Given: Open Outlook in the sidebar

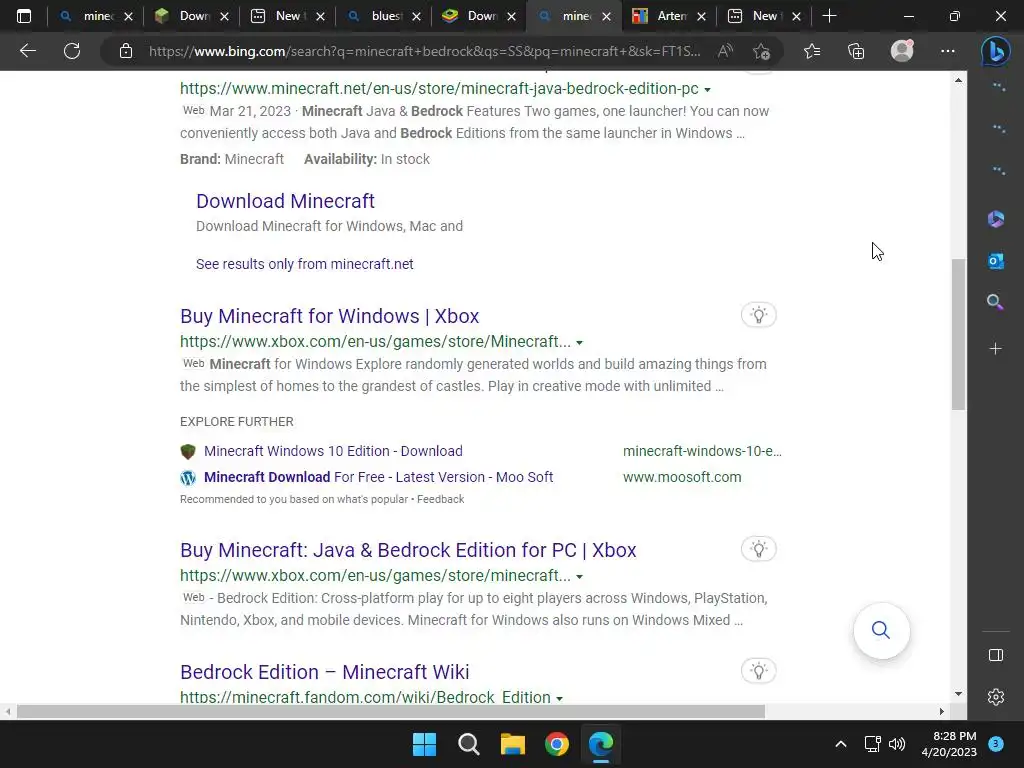Looking at the screenshot, I should pos(995,261).
